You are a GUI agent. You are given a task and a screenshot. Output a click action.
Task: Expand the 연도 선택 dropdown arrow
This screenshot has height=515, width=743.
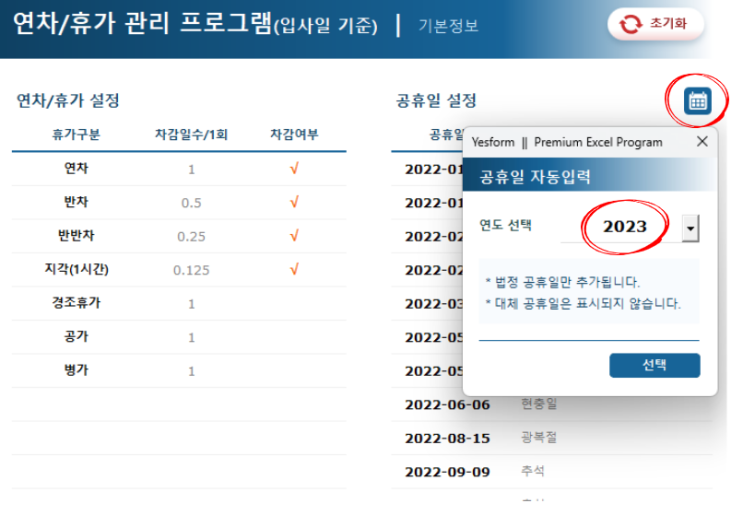(690, 228)
